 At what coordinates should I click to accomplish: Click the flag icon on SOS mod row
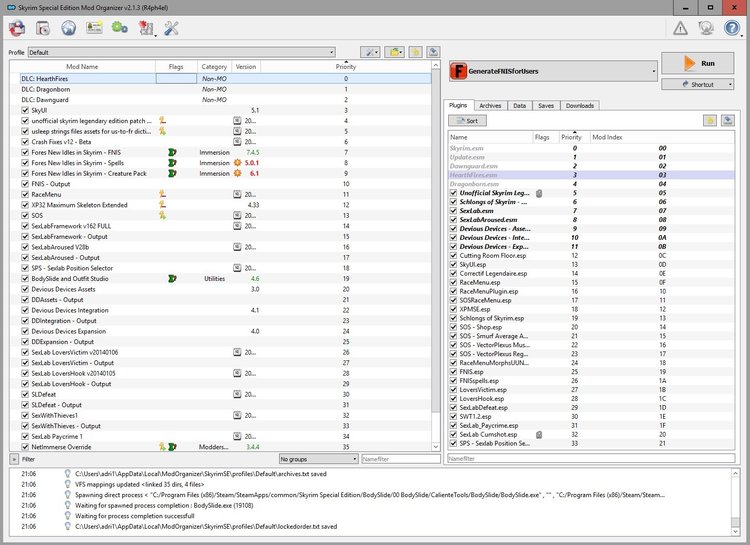163,215
